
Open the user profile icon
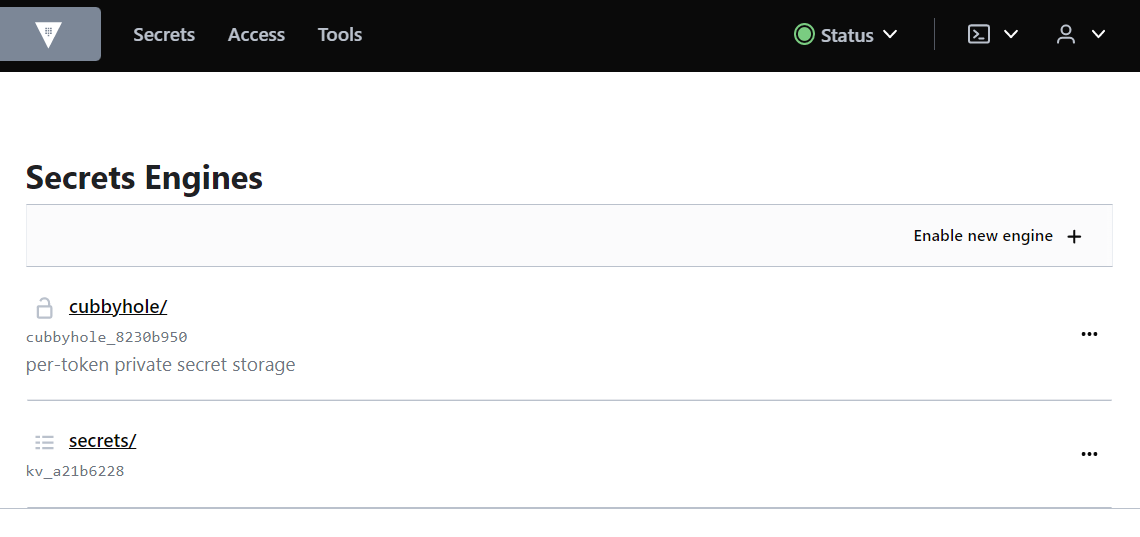[x=1066, y=34]
